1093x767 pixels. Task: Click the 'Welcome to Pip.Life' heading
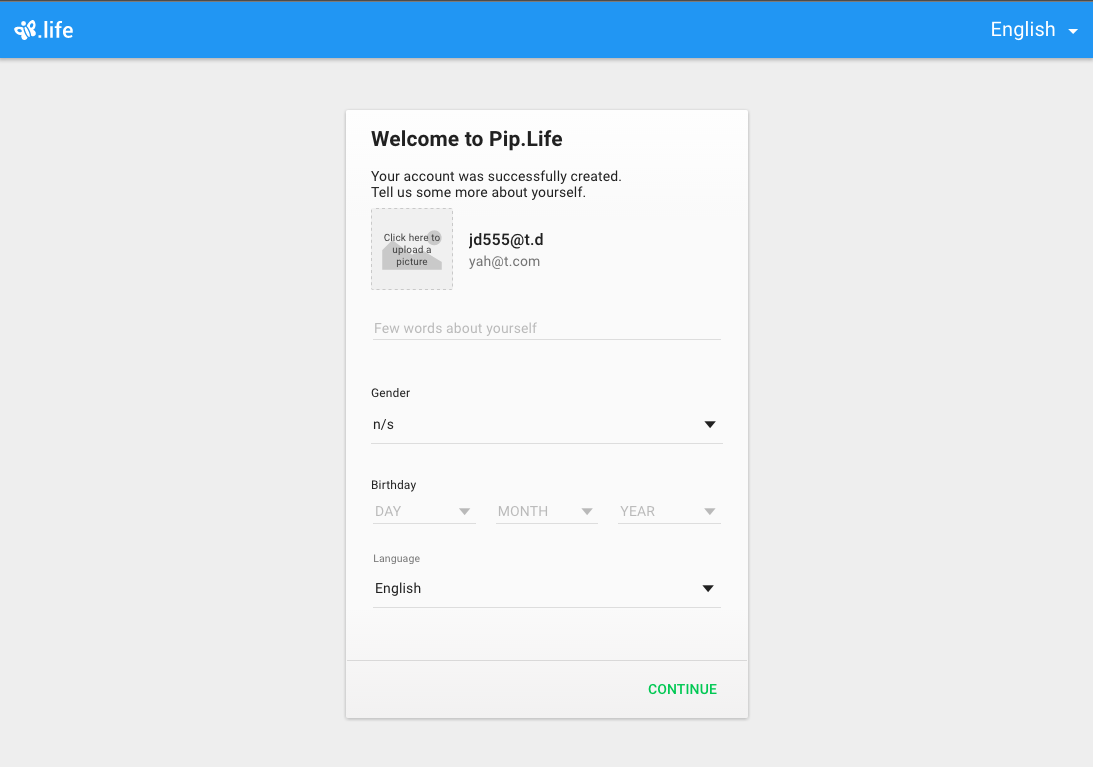466,139
